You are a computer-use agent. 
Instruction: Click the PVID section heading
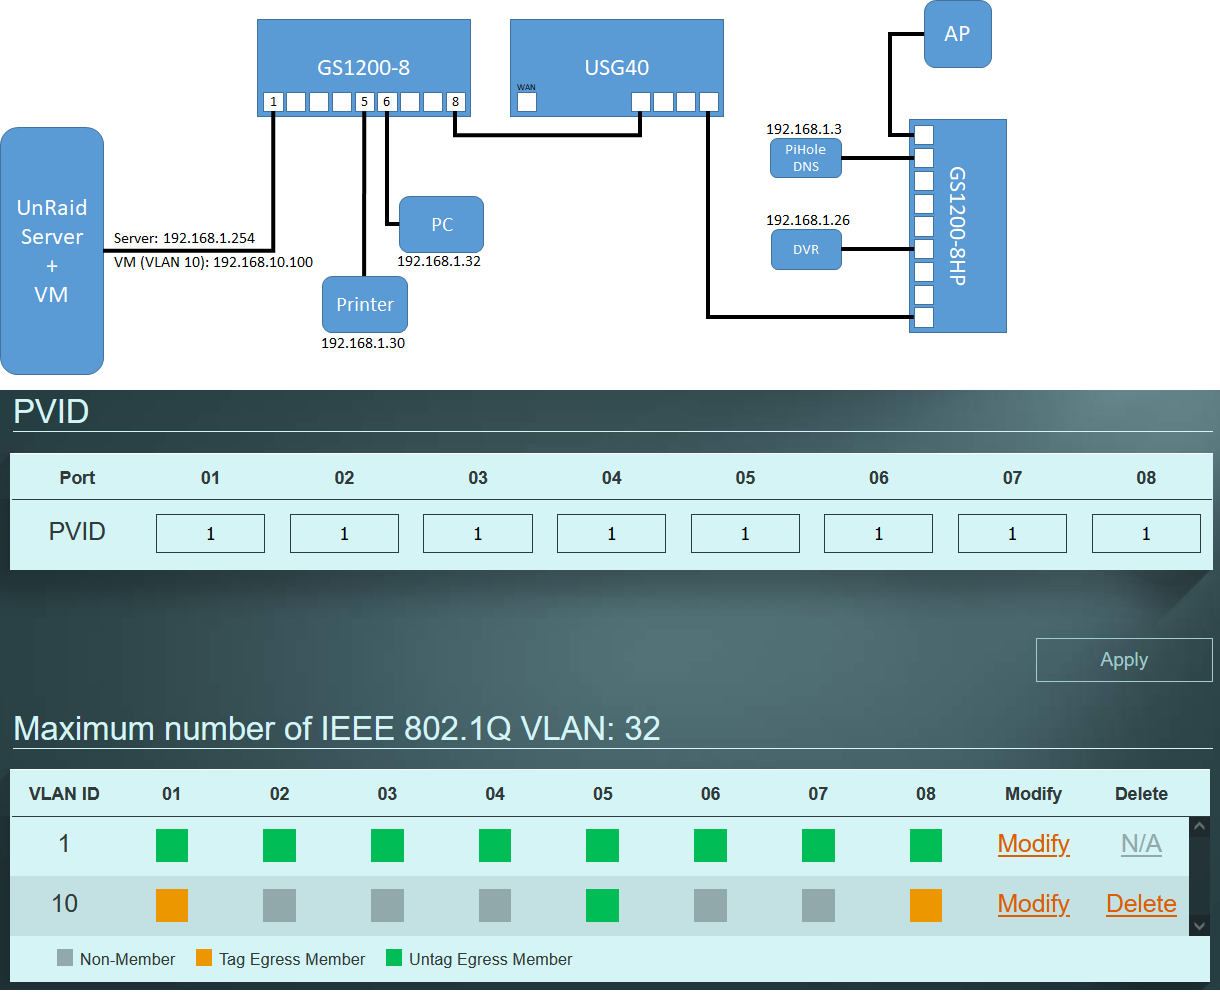point(51,411)
